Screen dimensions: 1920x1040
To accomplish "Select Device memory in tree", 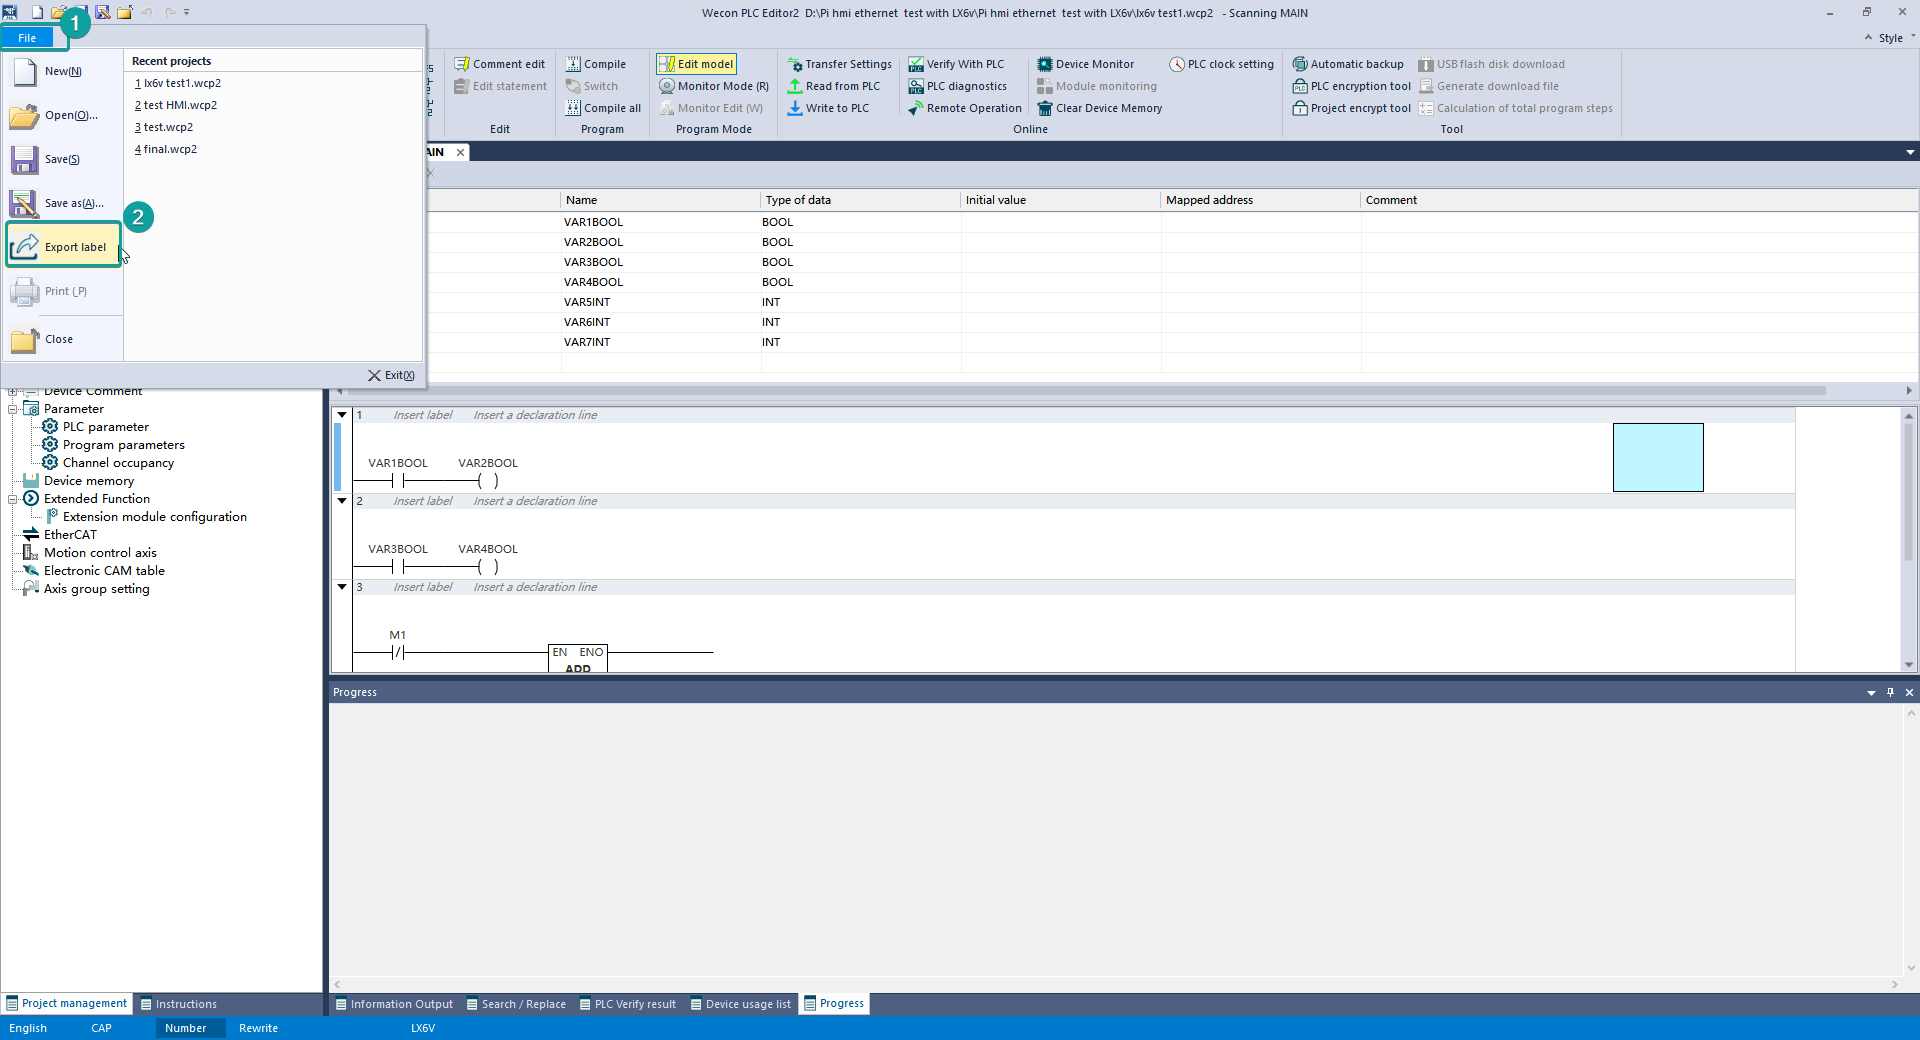I will (88, 481).
